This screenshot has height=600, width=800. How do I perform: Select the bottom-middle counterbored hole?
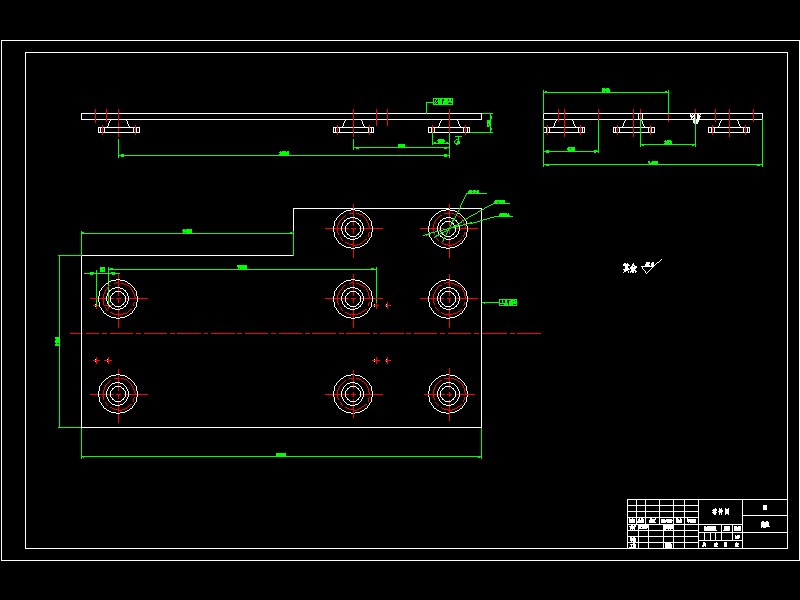click(x=353, y=394)
